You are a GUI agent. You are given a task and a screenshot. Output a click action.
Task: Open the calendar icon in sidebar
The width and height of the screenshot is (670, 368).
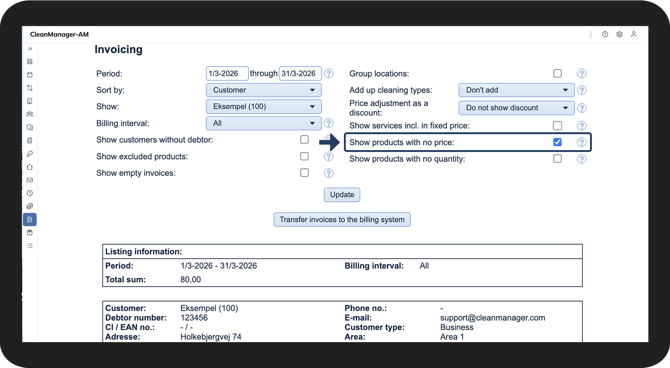30,75
